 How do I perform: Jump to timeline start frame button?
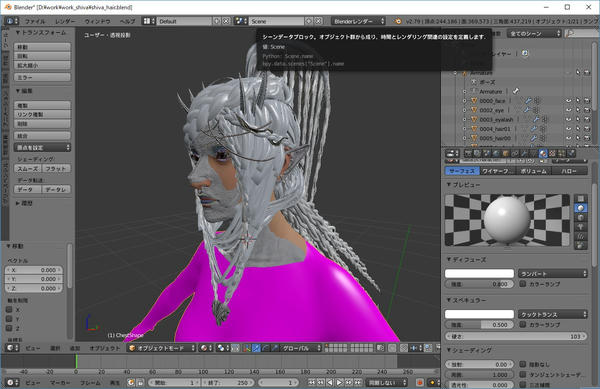click(311, 382)
